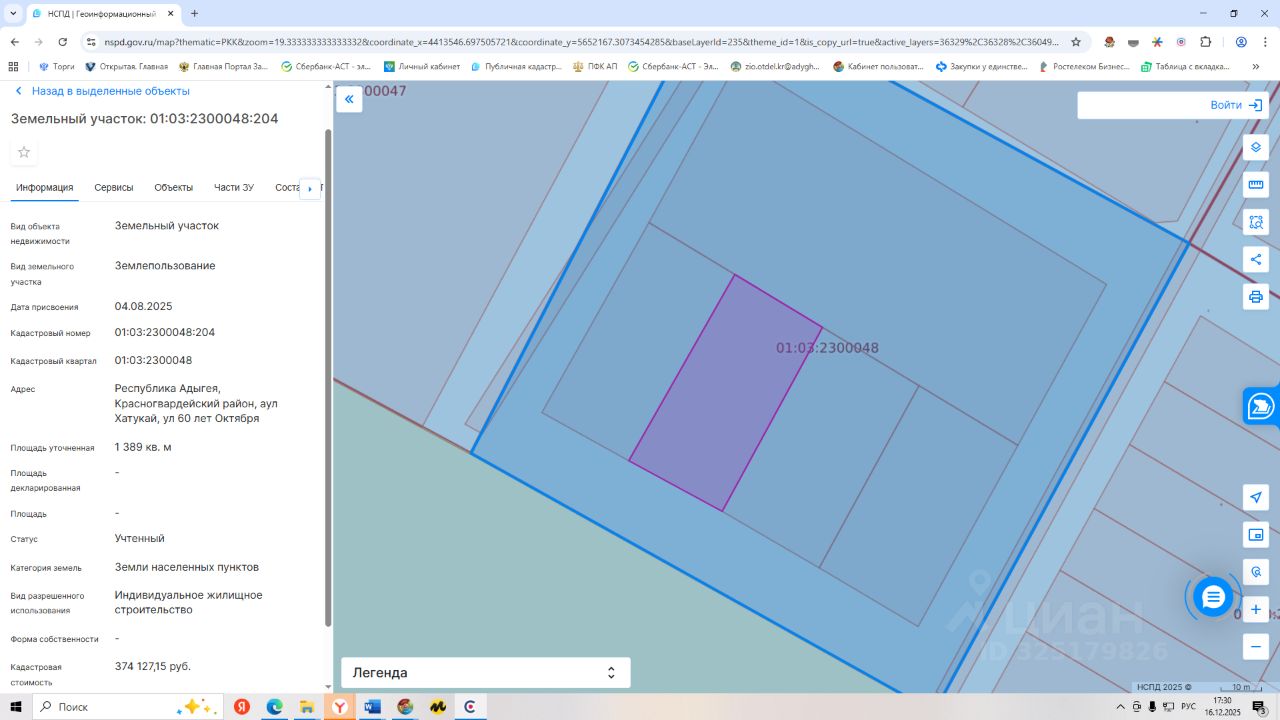Screen dimensions: 1280x720
Task: Open the map layers panel
Action: coord(1256,147)
